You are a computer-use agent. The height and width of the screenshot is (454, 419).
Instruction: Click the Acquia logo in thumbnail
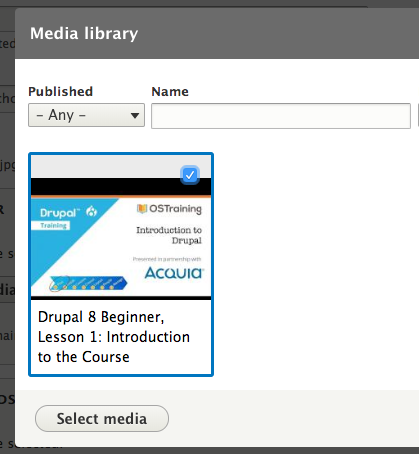pos(174,273)
